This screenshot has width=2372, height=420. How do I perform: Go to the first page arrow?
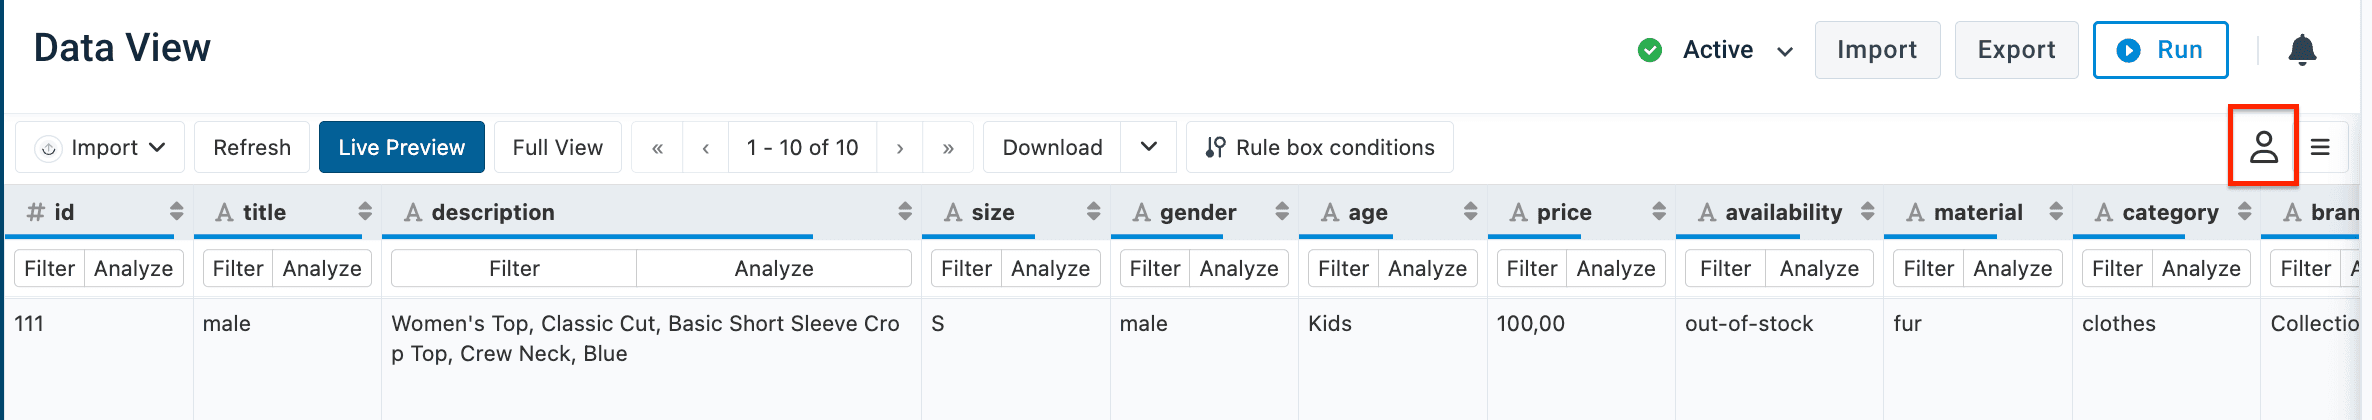657,148
